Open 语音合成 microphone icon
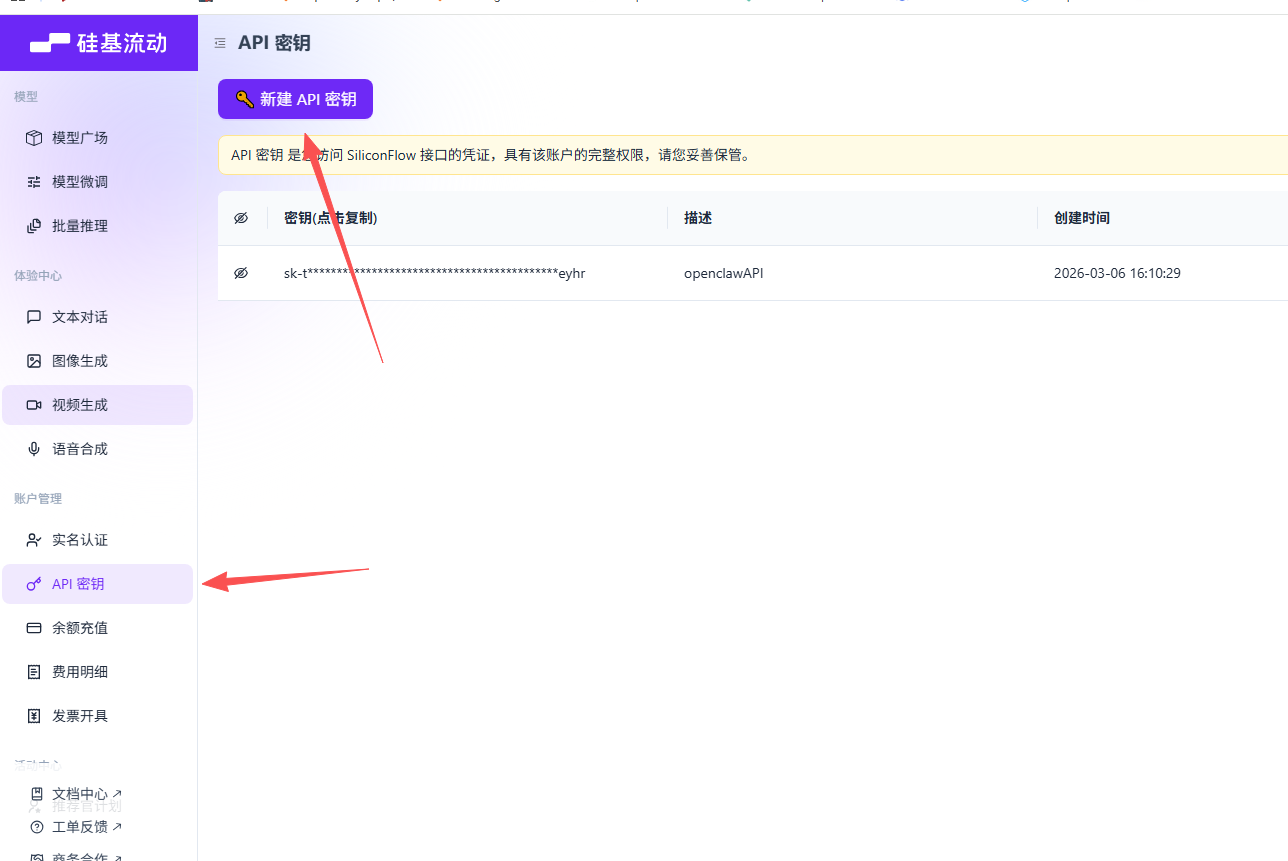 34,449
